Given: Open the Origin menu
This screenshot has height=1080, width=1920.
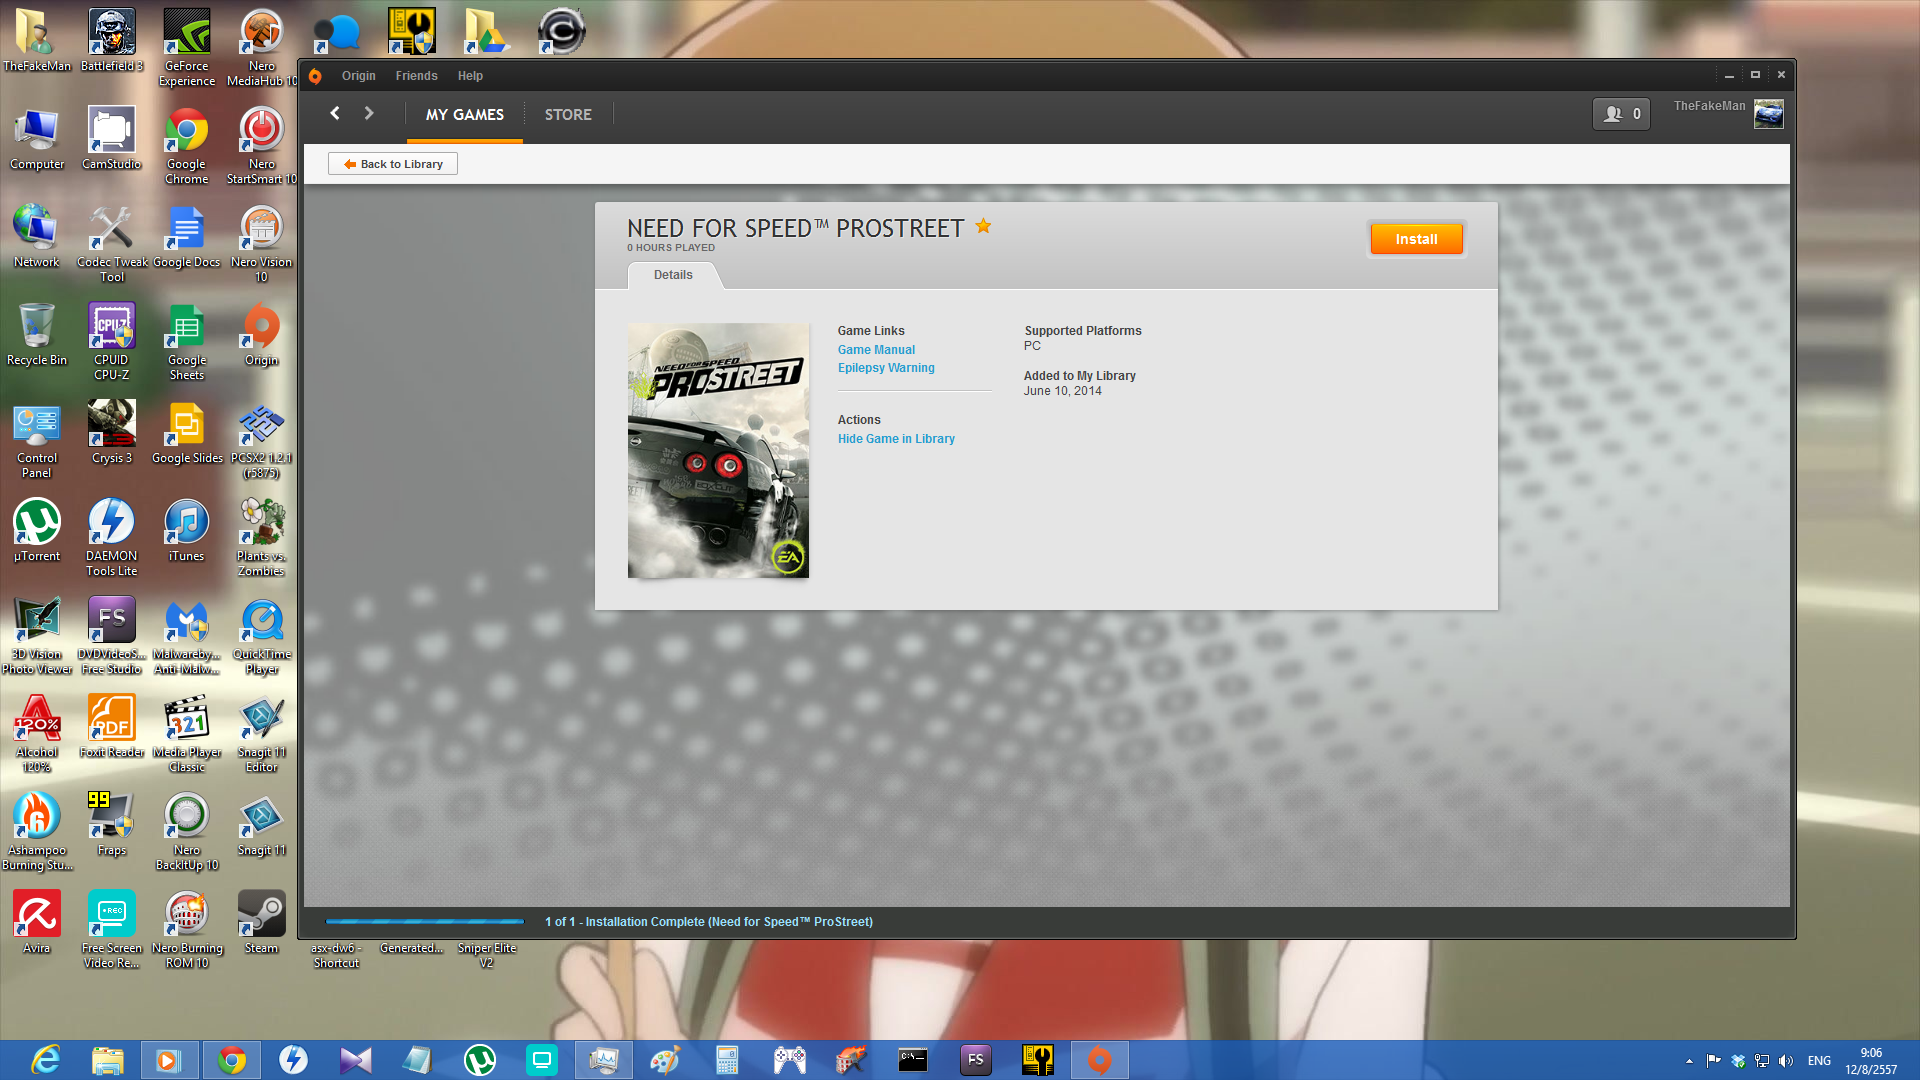Looking at the screenshot, I should [x=358, y=76].
